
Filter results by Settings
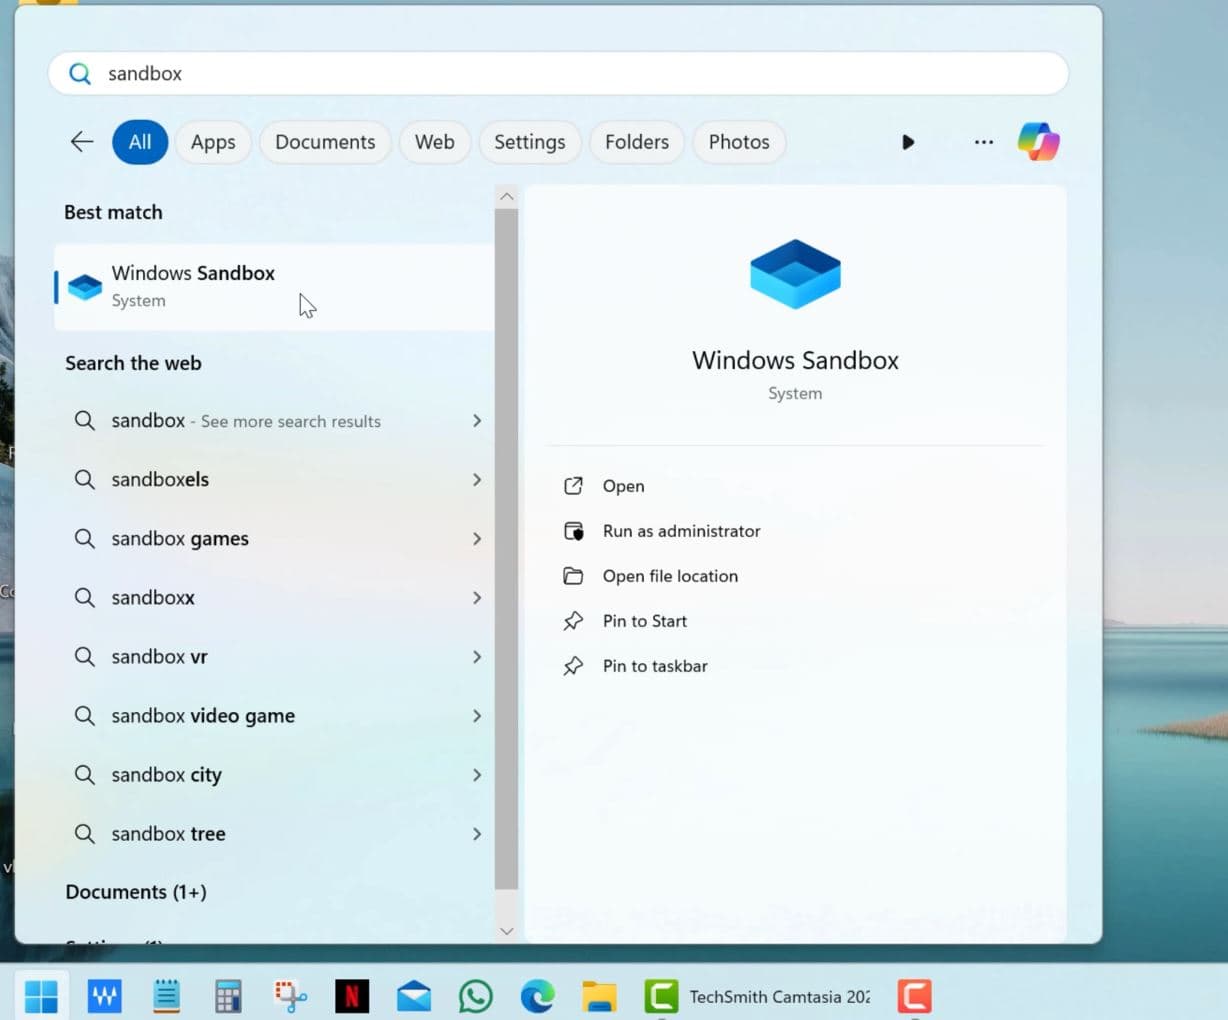pos(530,142)
